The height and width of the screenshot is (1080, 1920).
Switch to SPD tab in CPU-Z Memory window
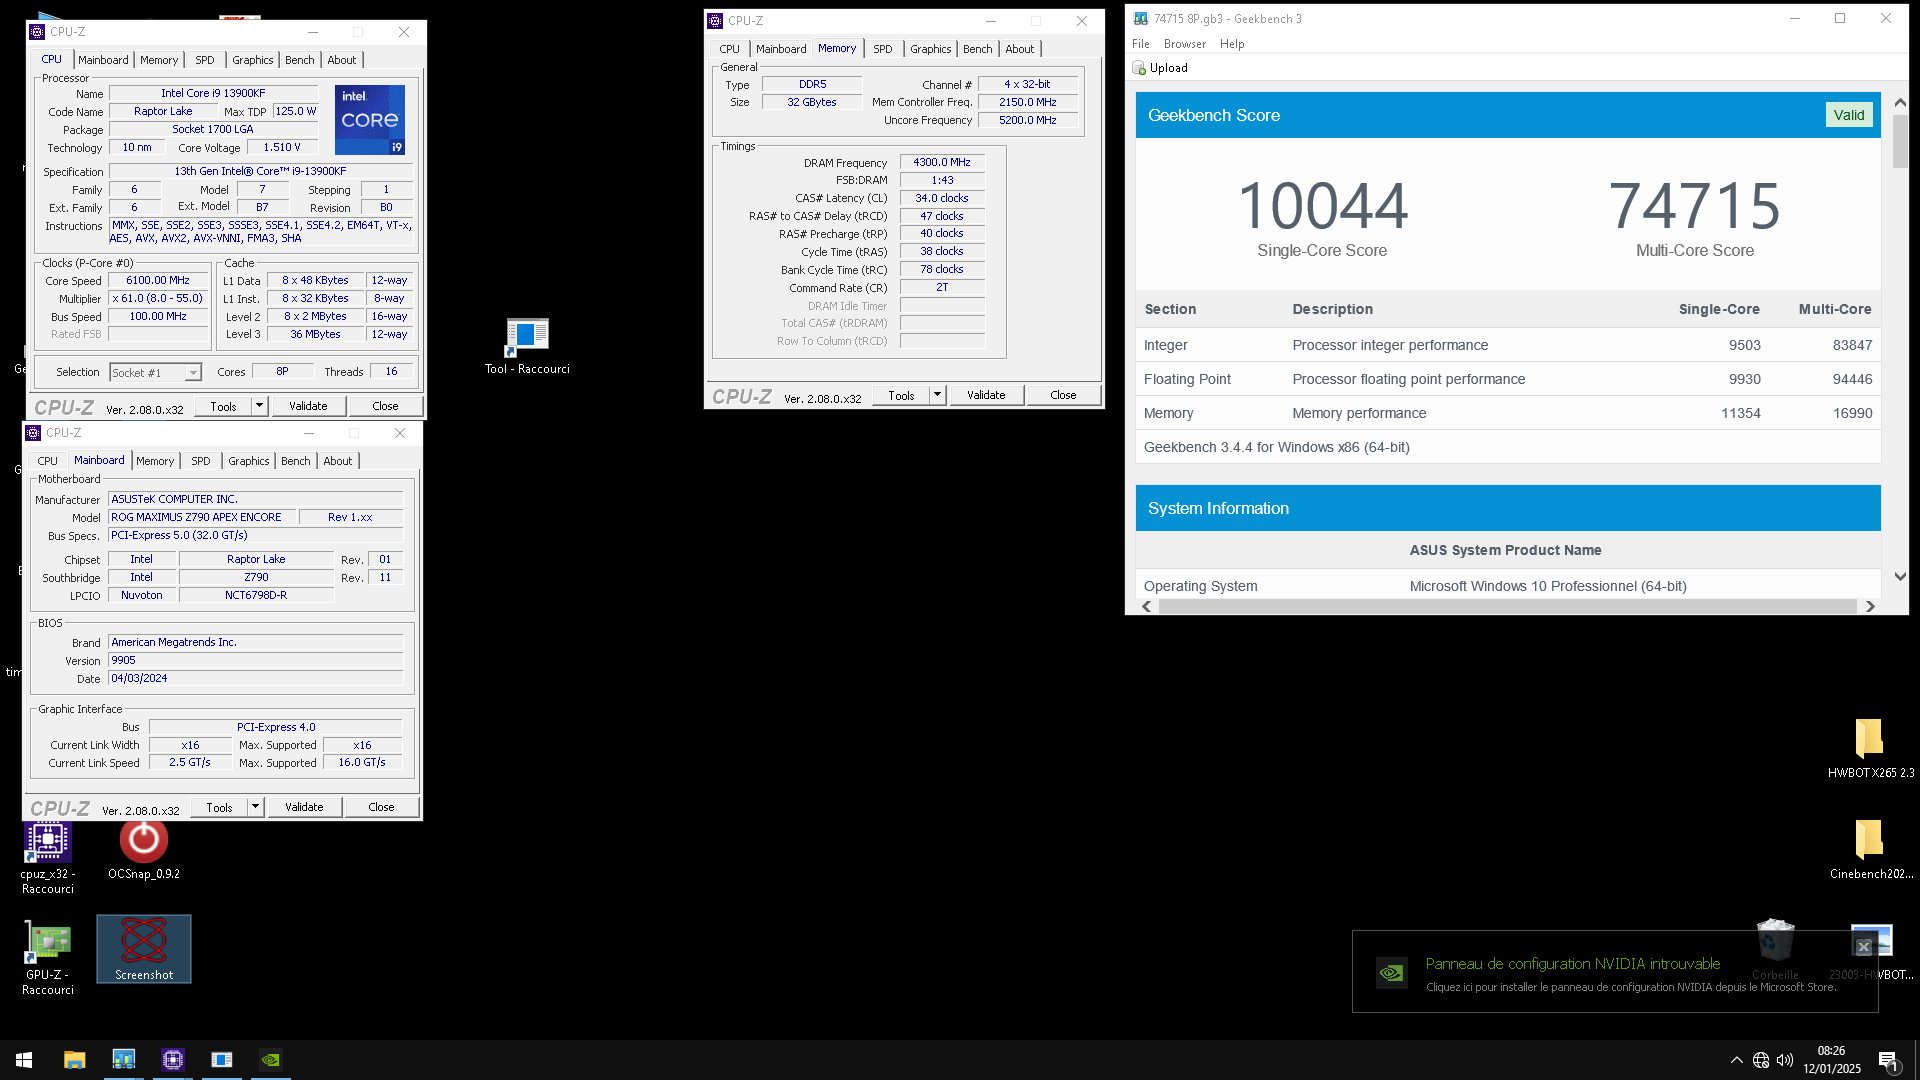(882, 49)
